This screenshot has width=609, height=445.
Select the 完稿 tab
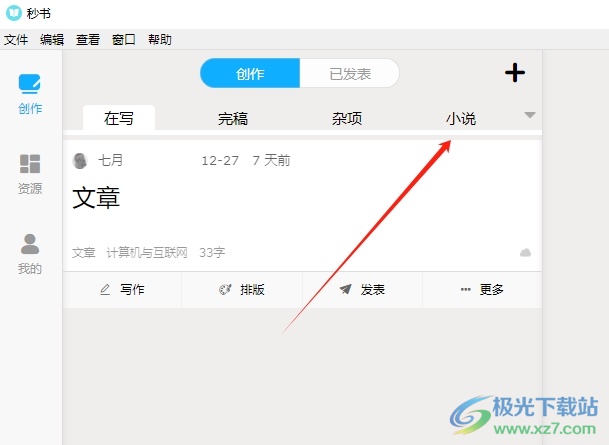[233, 119]
